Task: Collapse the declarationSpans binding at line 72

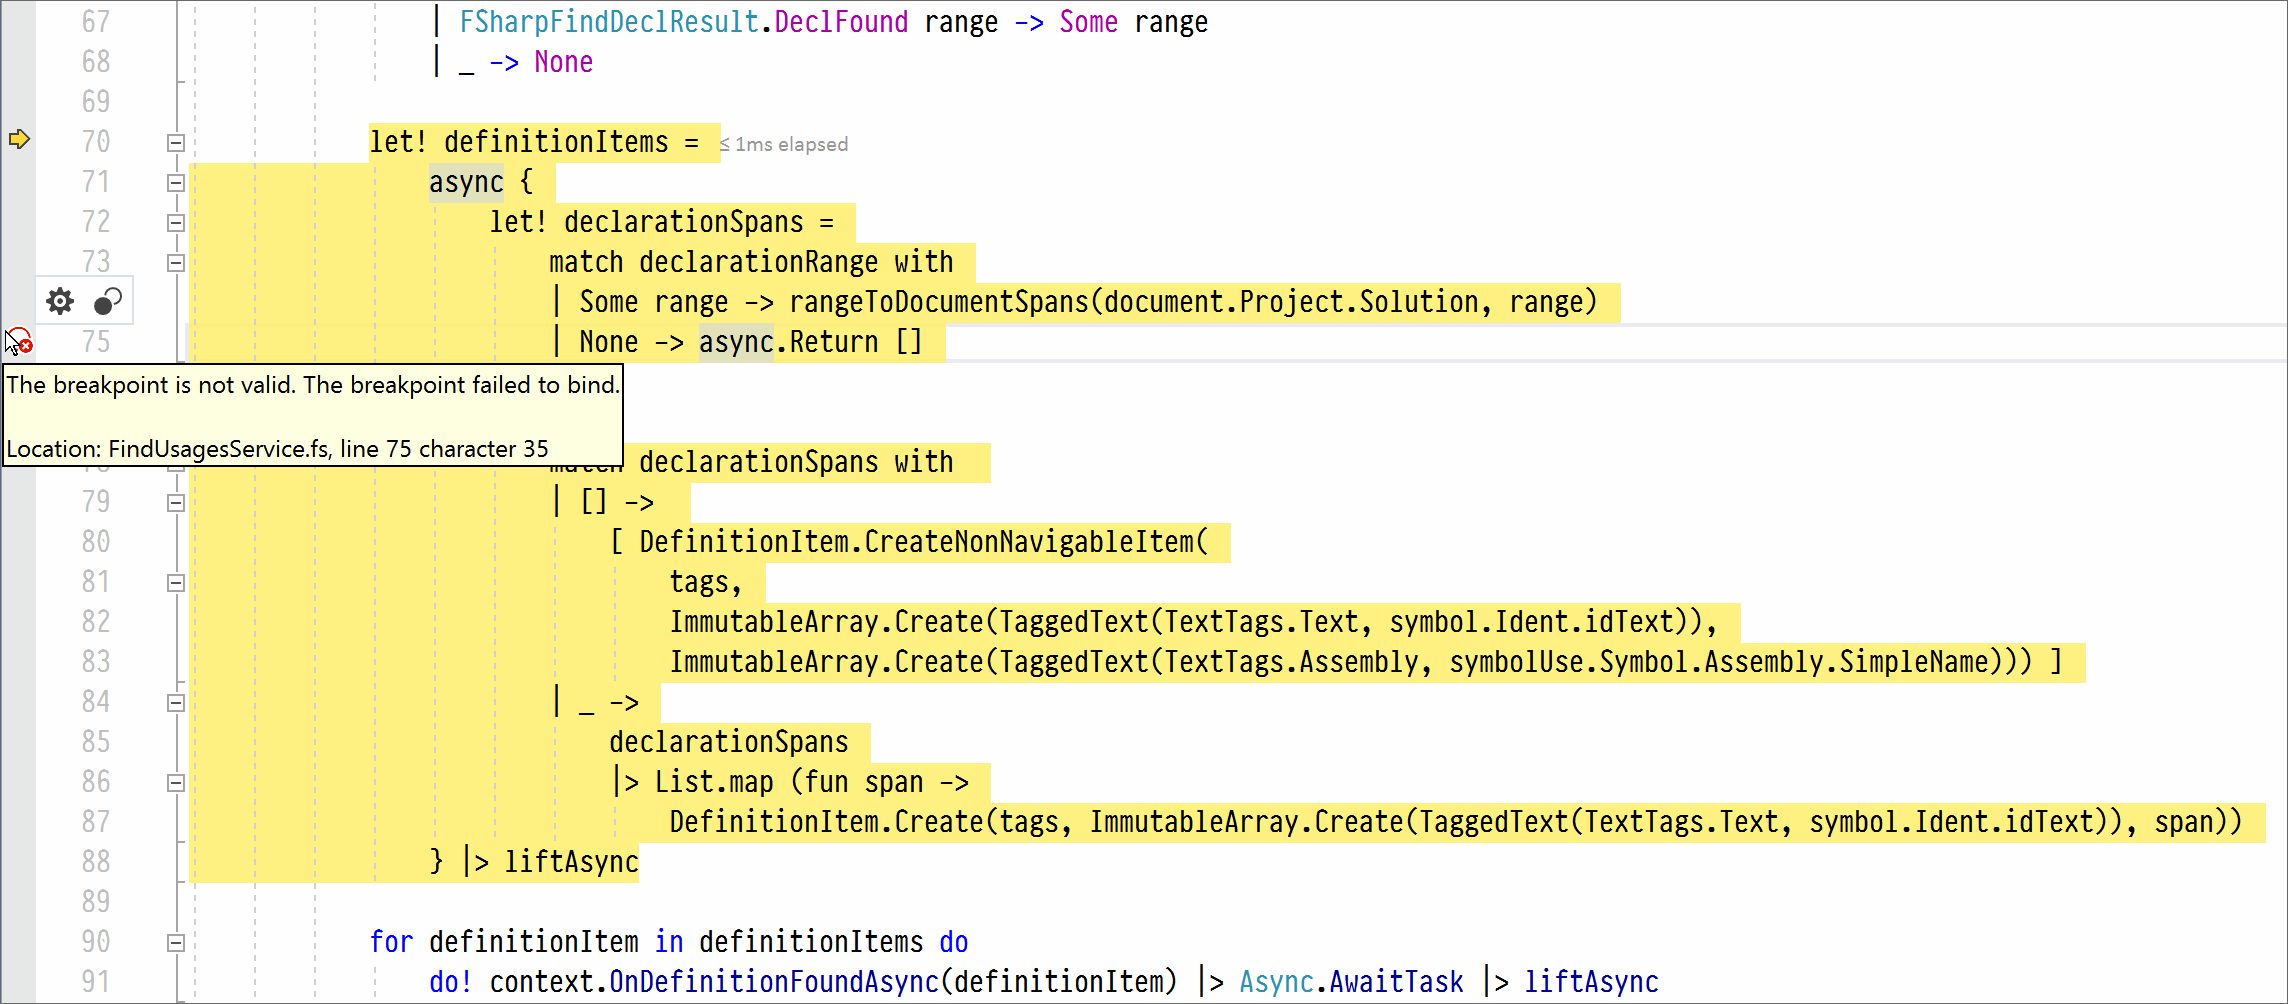Action: 175,222
